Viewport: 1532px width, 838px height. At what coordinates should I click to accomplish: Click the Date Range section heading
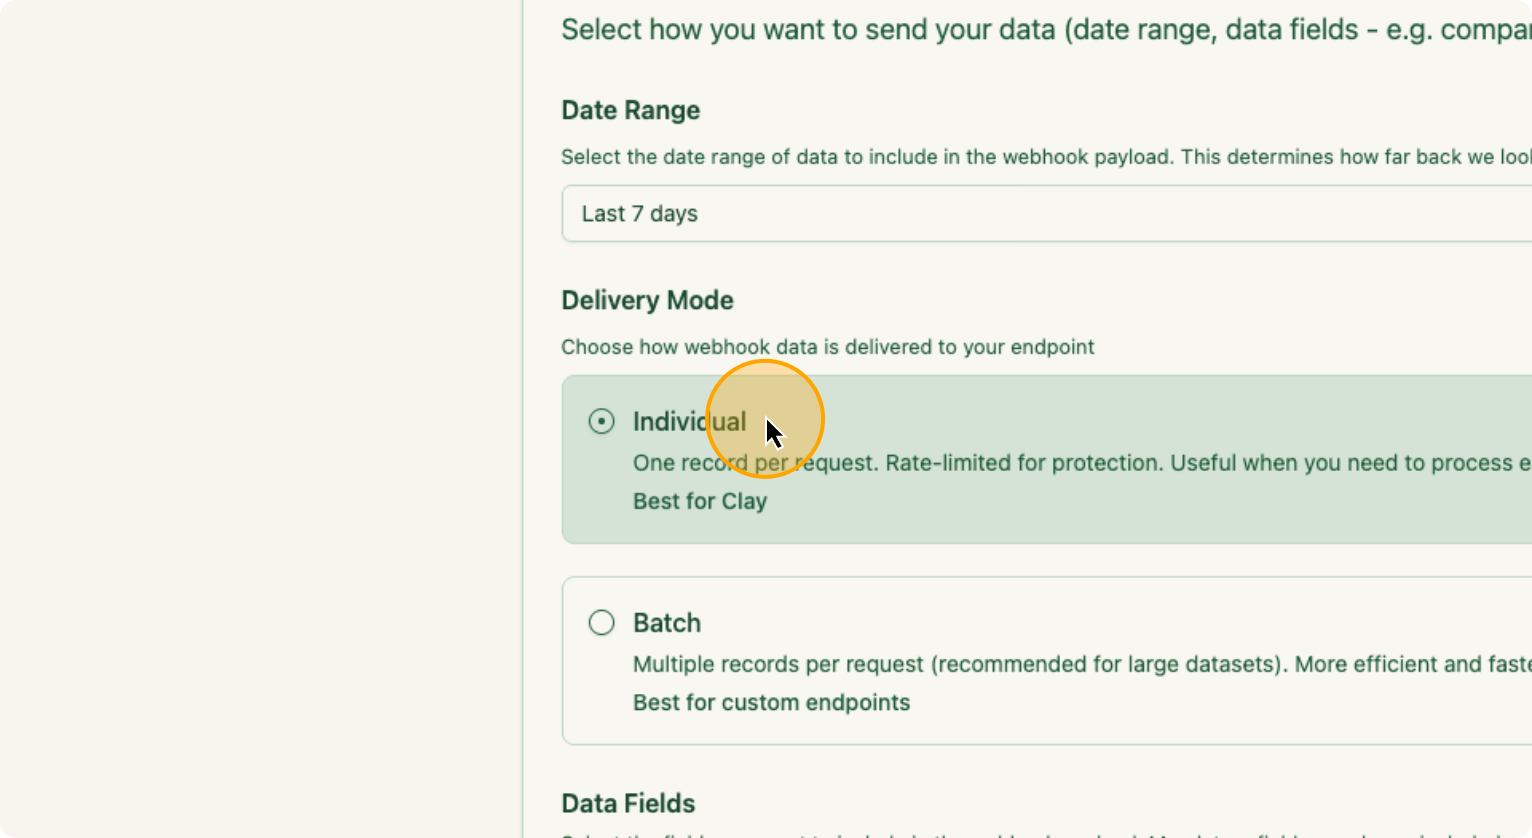630,110
